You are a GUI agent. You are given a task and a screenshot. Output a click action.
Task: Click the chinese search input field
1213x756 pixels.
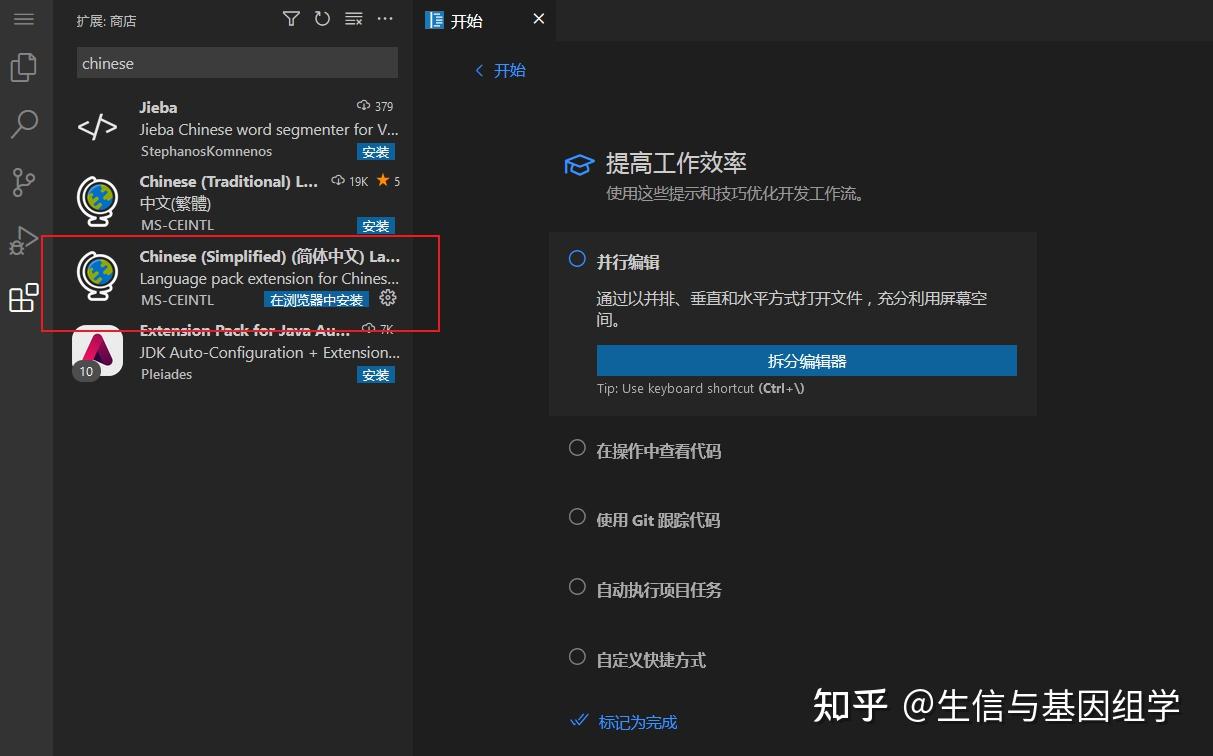236,63
